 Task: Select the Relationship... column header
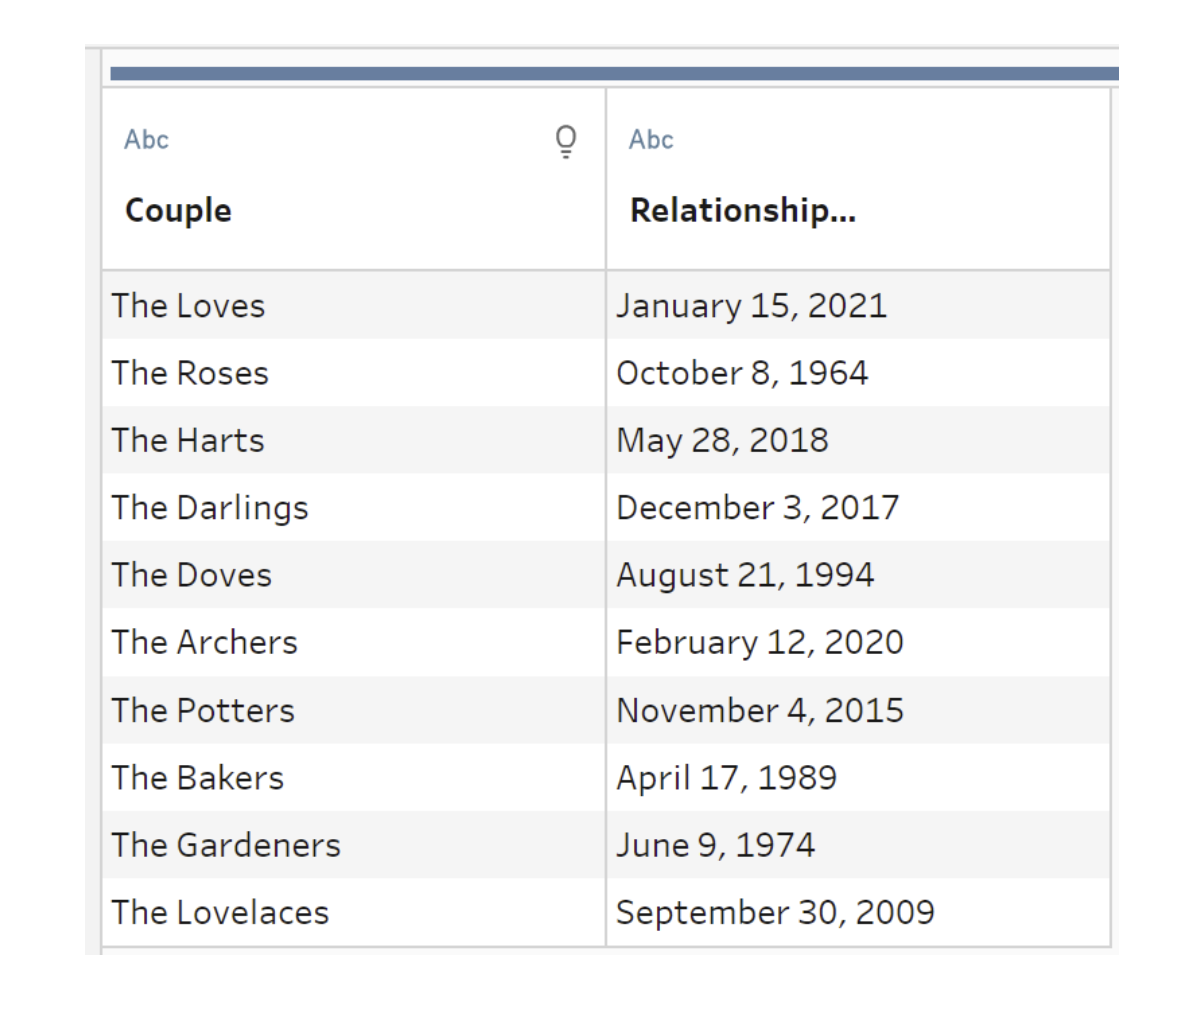pyautogui.click(x=742, y=210)
